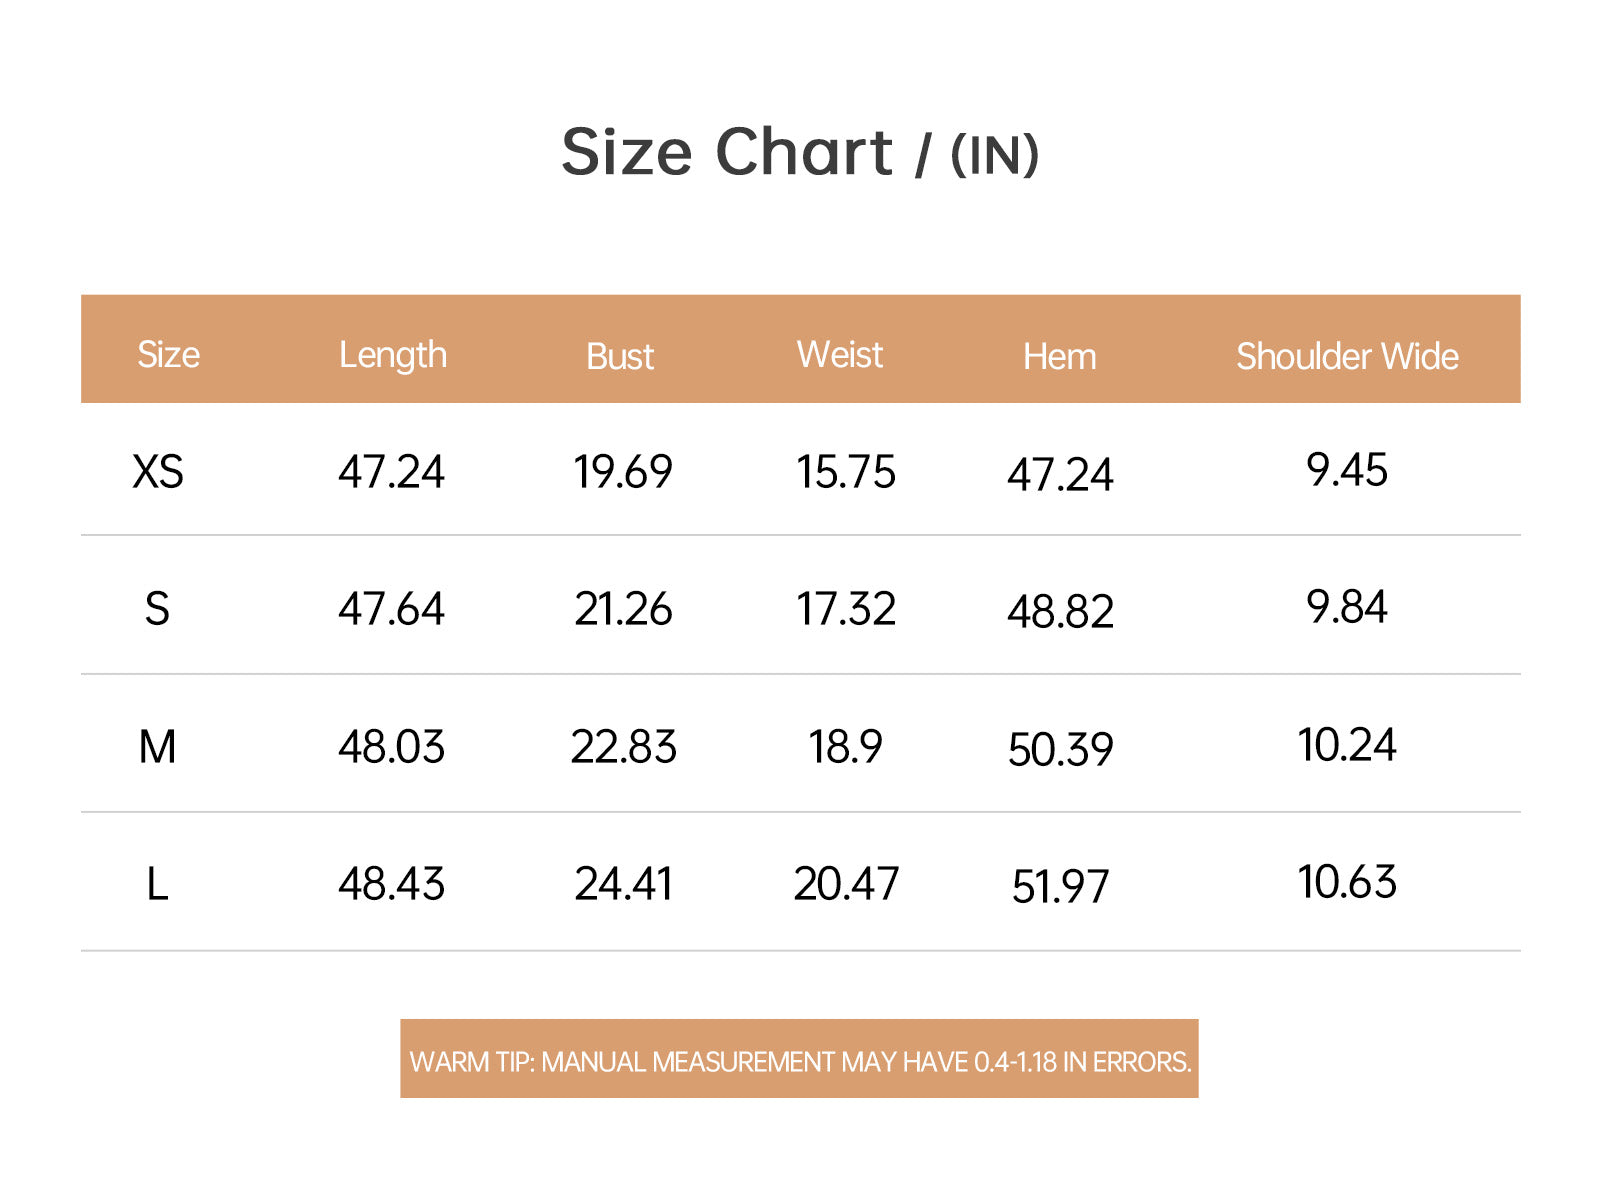Select the Shoulder Wide column header
This screenshot has width=1600, height=1200.
click(1347, 356)
